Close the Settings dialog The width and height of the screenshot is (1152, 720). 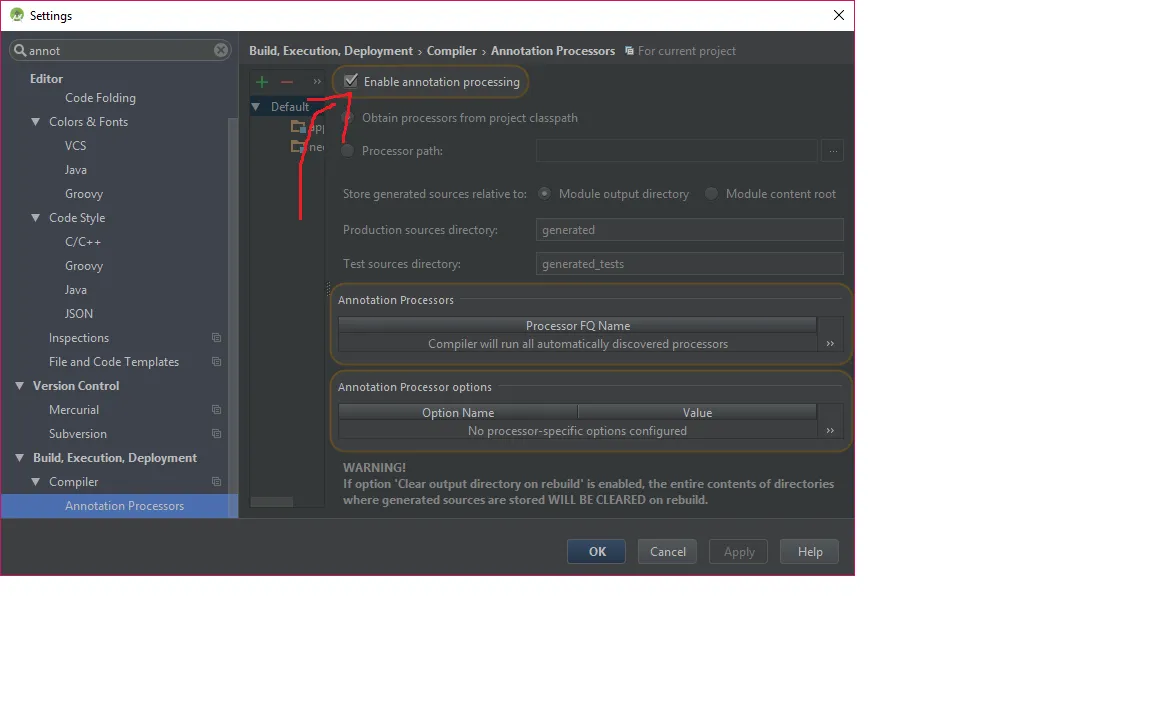pos(838,15)
